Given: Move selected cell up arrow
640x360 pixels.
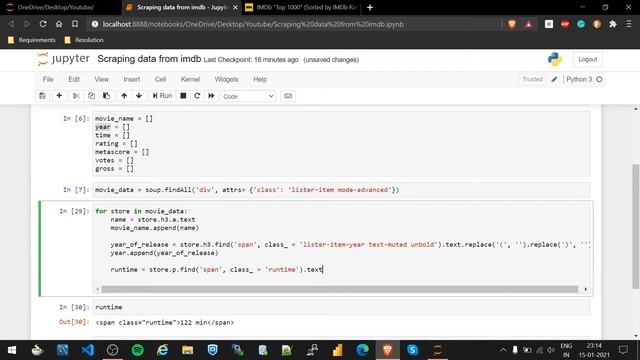Looking at the screenshot, I should [x=124, y=96].
